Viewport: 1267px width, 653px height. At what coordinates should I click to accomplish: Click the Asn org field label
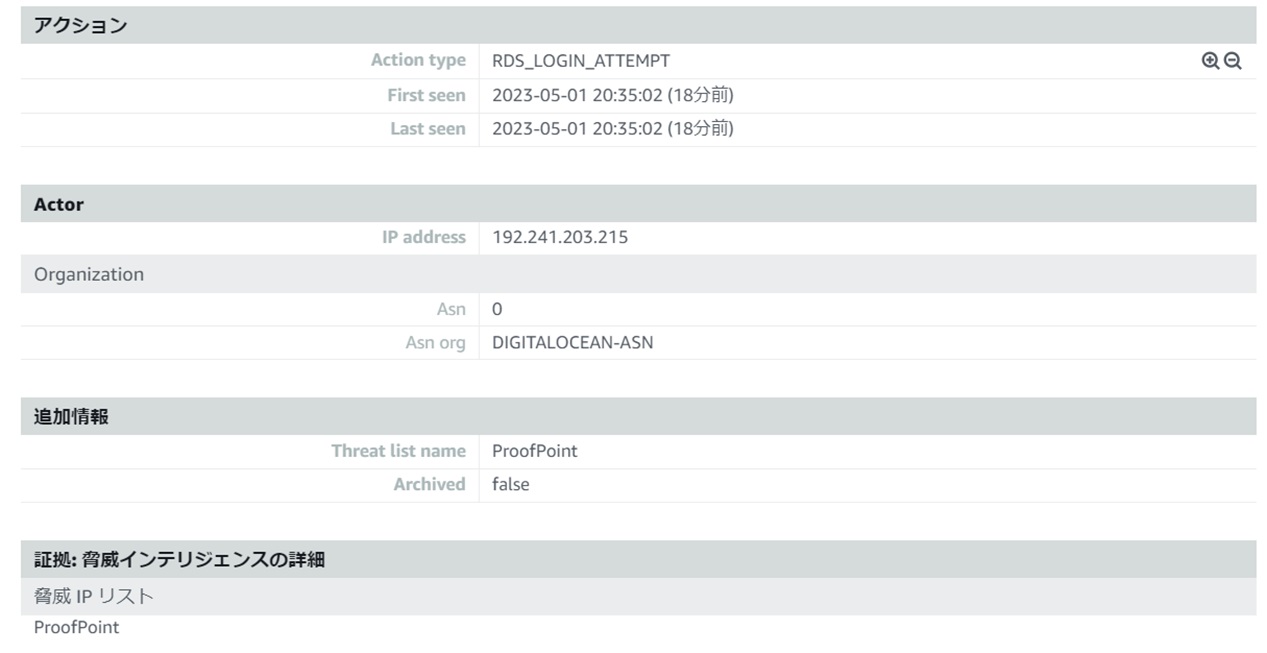(x=435, y=343)
